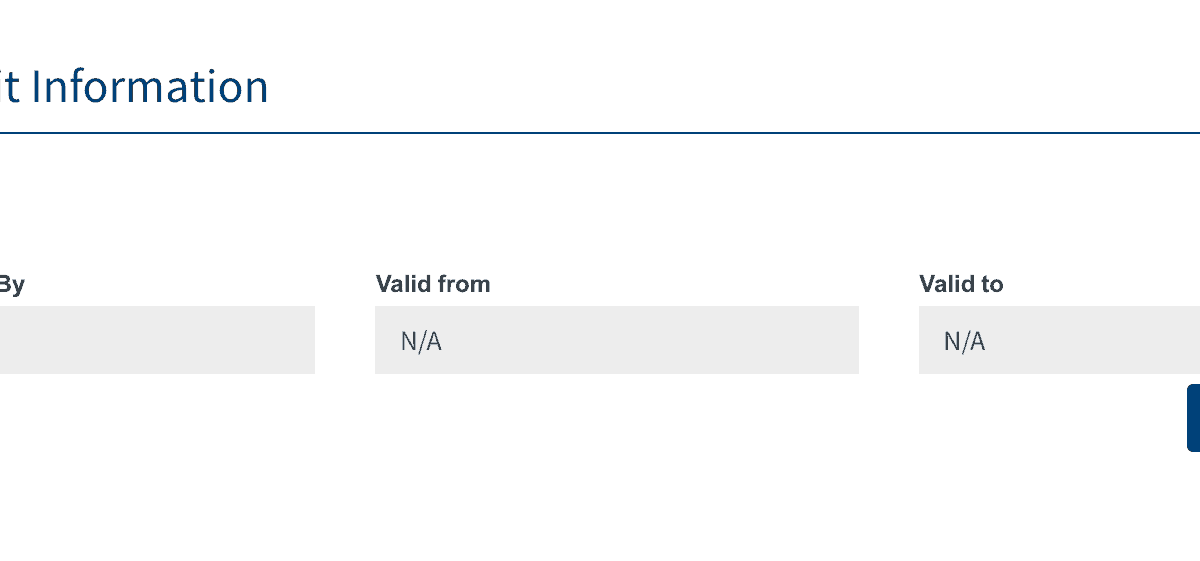
Task: Click the dark blue button at right edge
Action: pos(1193,418)
